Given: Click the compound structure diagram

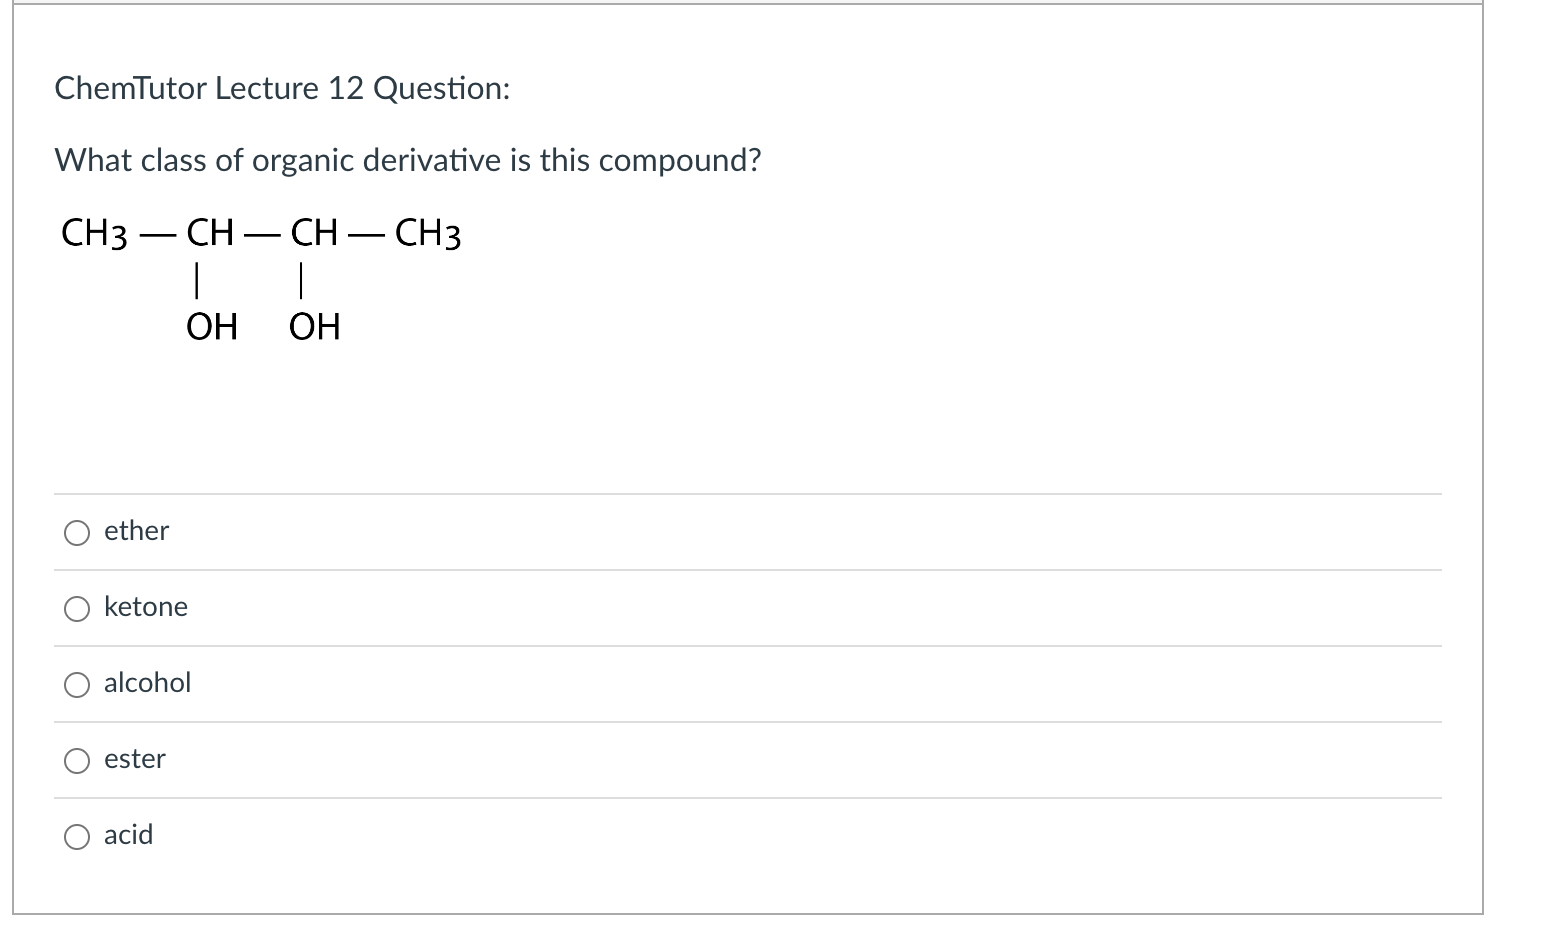Looking at the screenshot, I should coord(260,275).
